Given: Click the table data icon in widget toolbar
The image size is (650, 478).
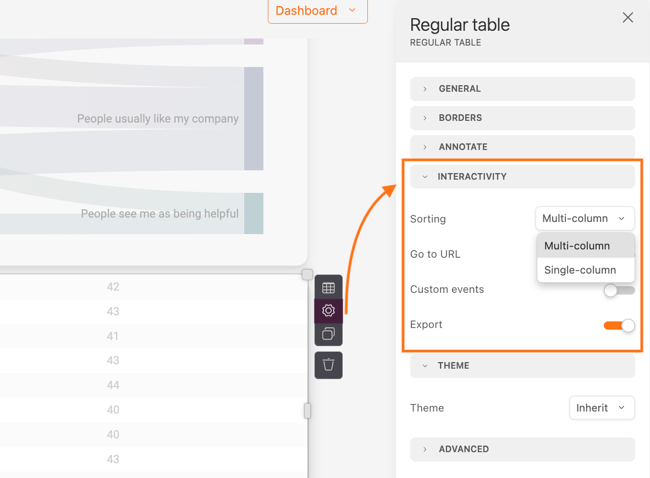Looking at the screenshot, I should (x=328, y=288).
